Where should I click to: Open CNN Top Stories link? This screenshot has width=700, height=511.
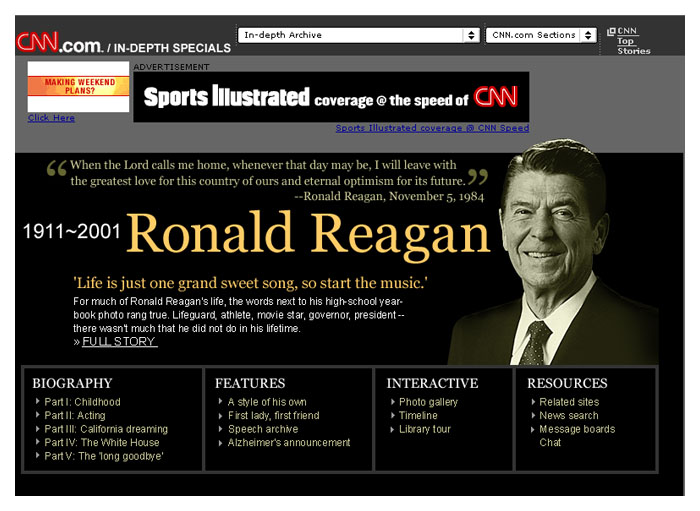click(x=633, y=41)
